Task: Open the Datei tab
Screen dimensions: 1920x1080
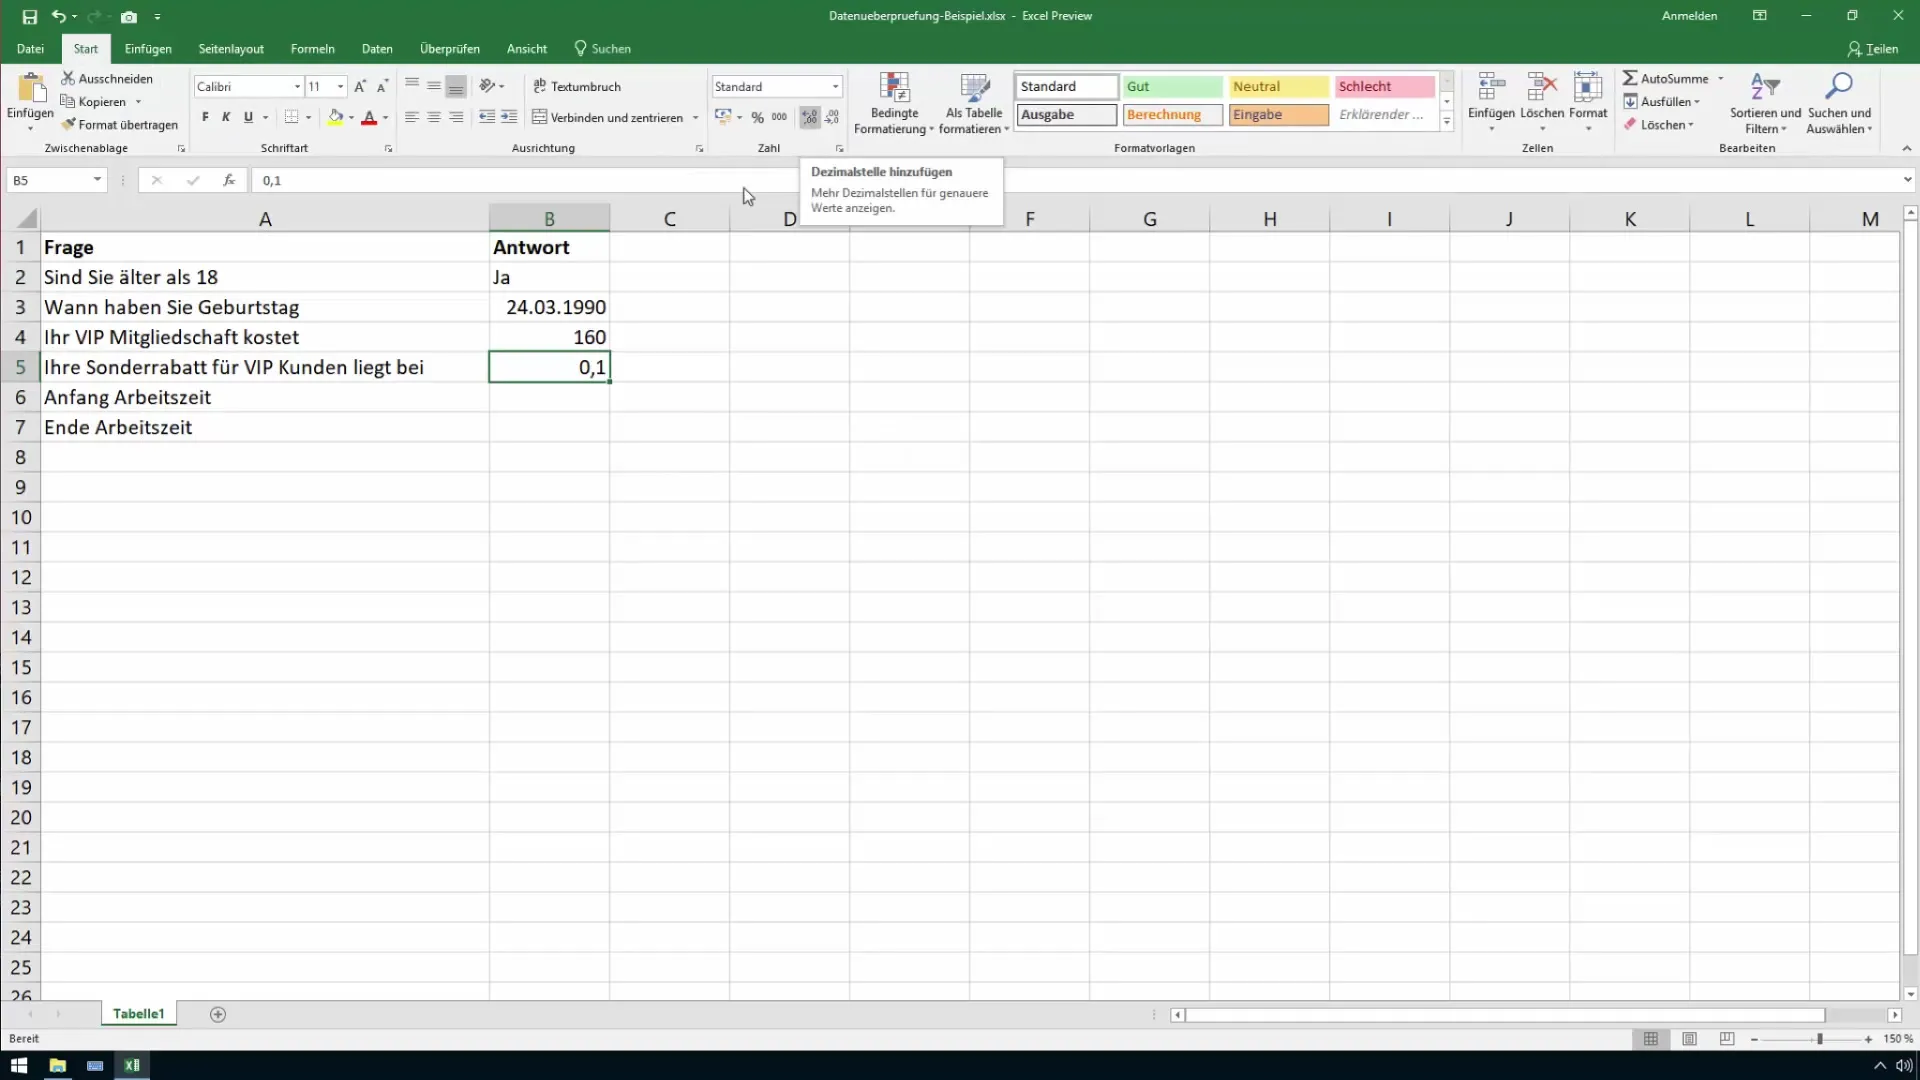Action: pos(30,49)
